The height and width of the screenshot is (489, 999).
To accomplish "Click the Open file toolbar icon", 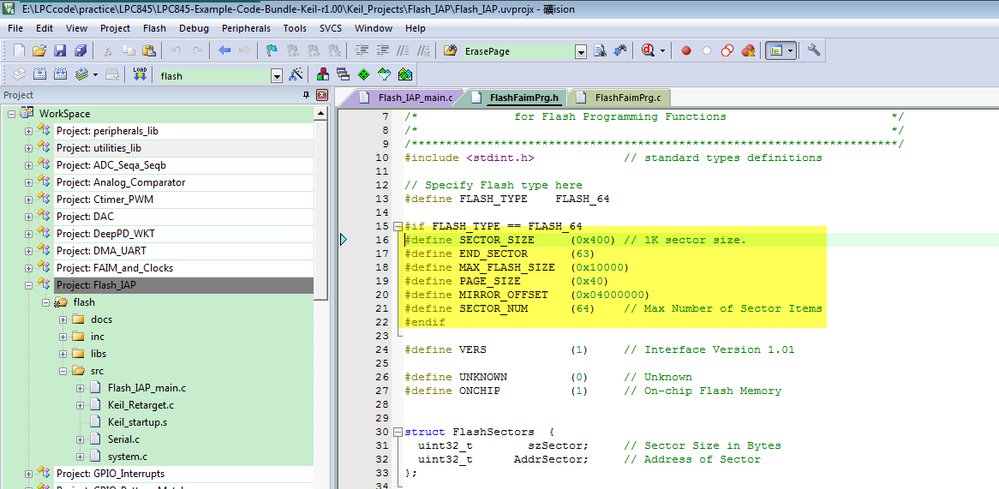I will click(39, 50).
